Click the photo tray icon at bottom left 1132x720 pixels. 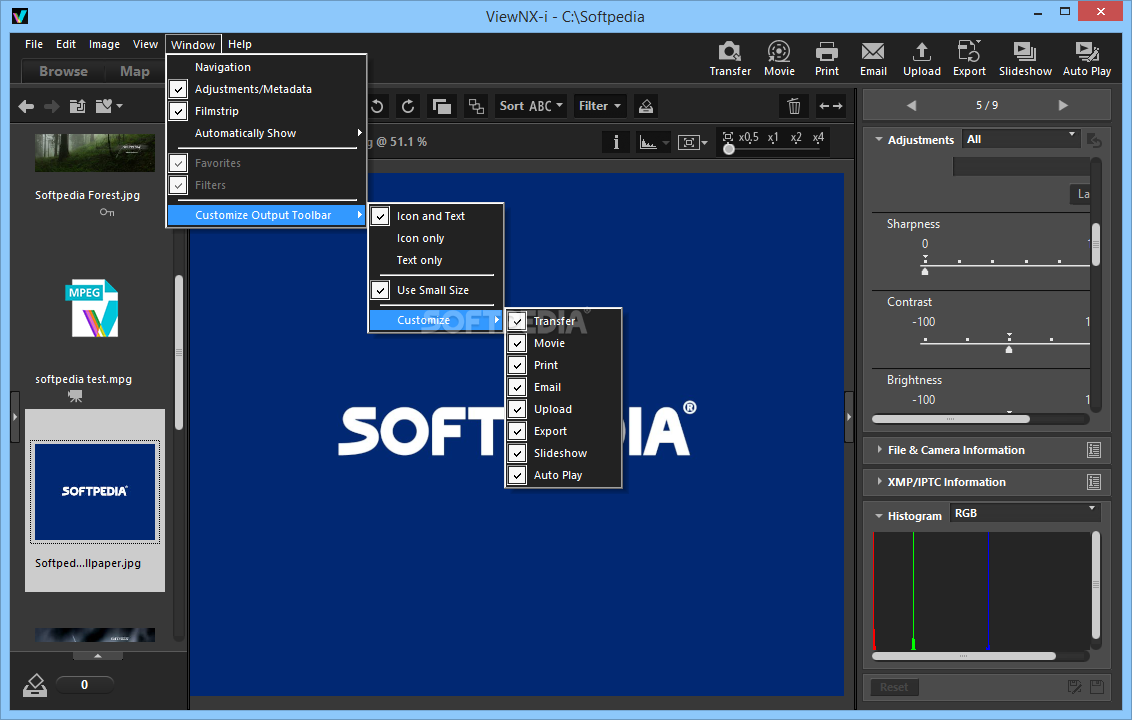click(35, 685)
